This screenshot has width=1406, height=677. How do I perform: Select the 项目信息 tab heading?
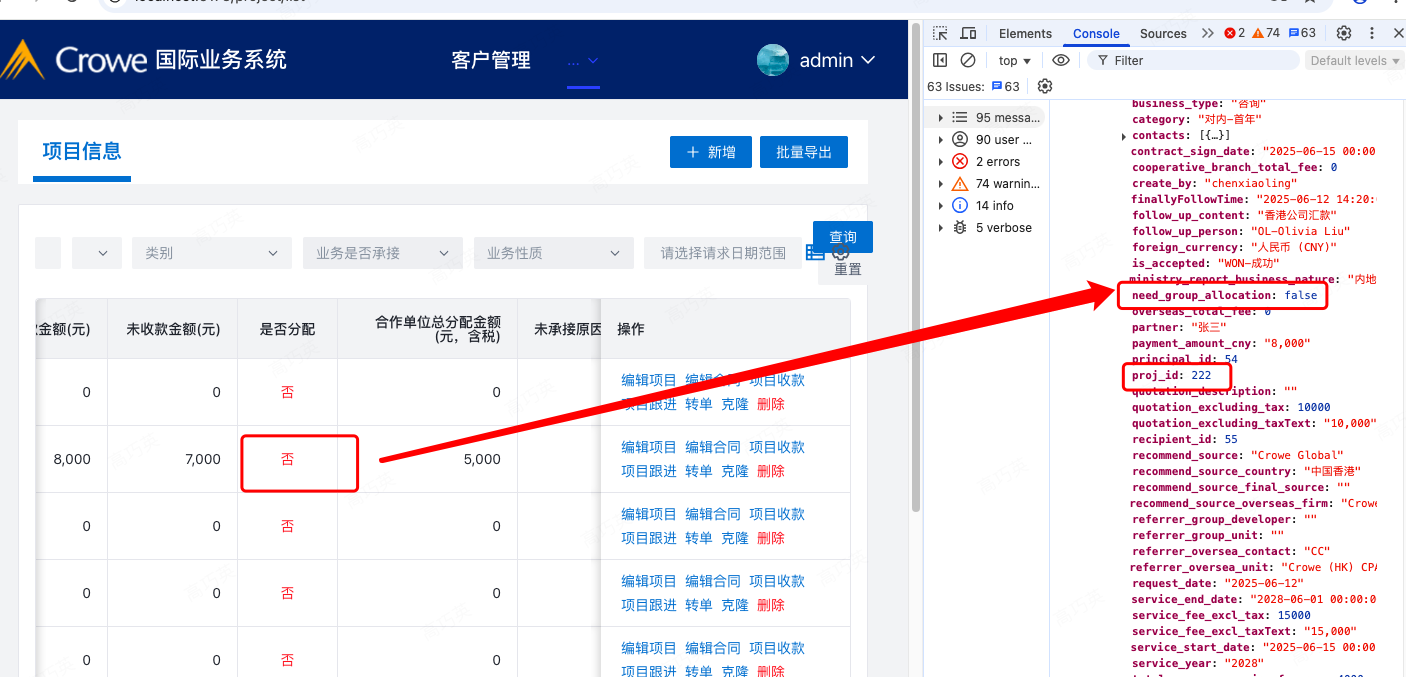pos(82,151)
